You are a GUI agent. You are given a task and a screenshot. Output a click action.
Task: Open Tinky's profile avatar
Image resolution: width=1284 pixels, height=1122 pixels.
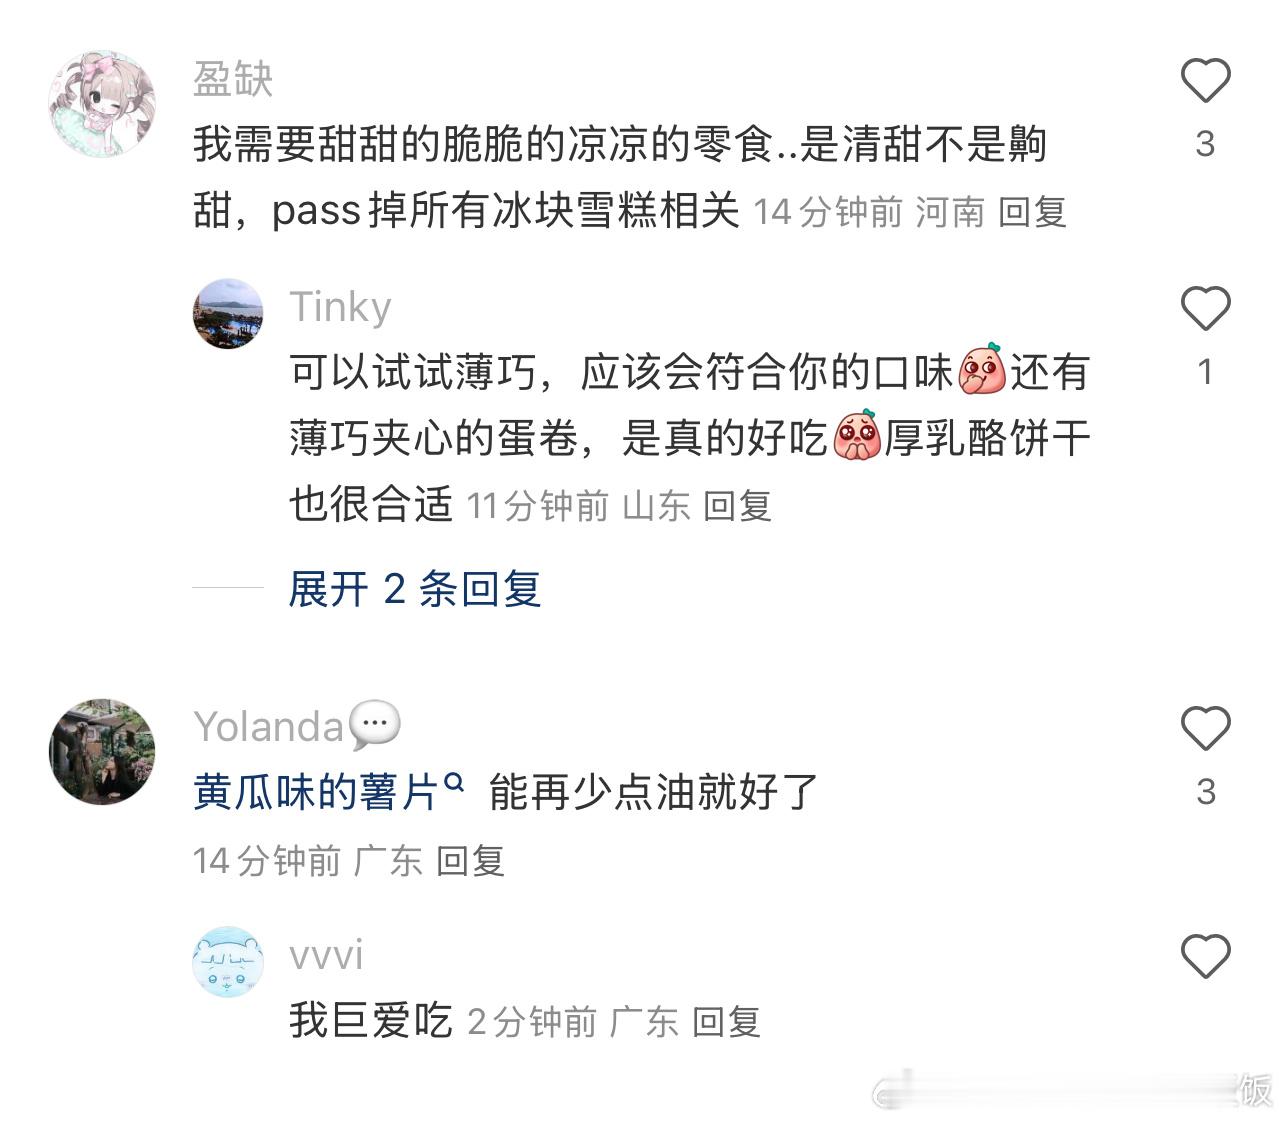pos(228,314)
